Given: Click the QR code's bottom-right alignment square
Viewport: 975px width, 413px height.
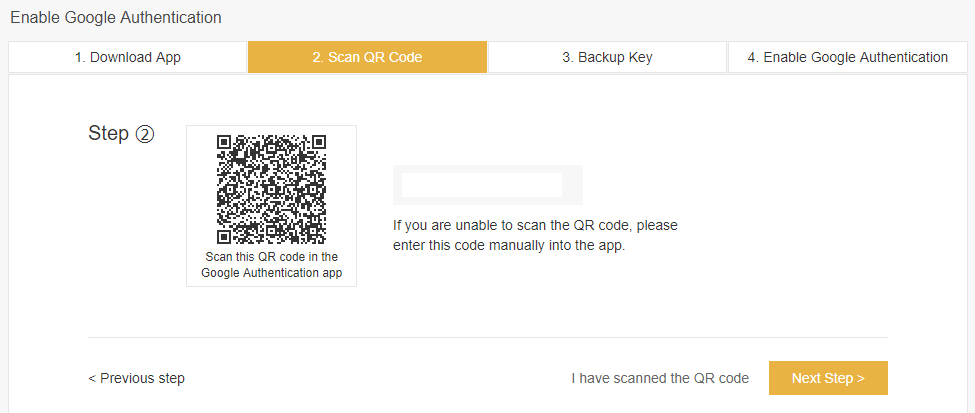Looking at the screenshot, I should (313, 230).
